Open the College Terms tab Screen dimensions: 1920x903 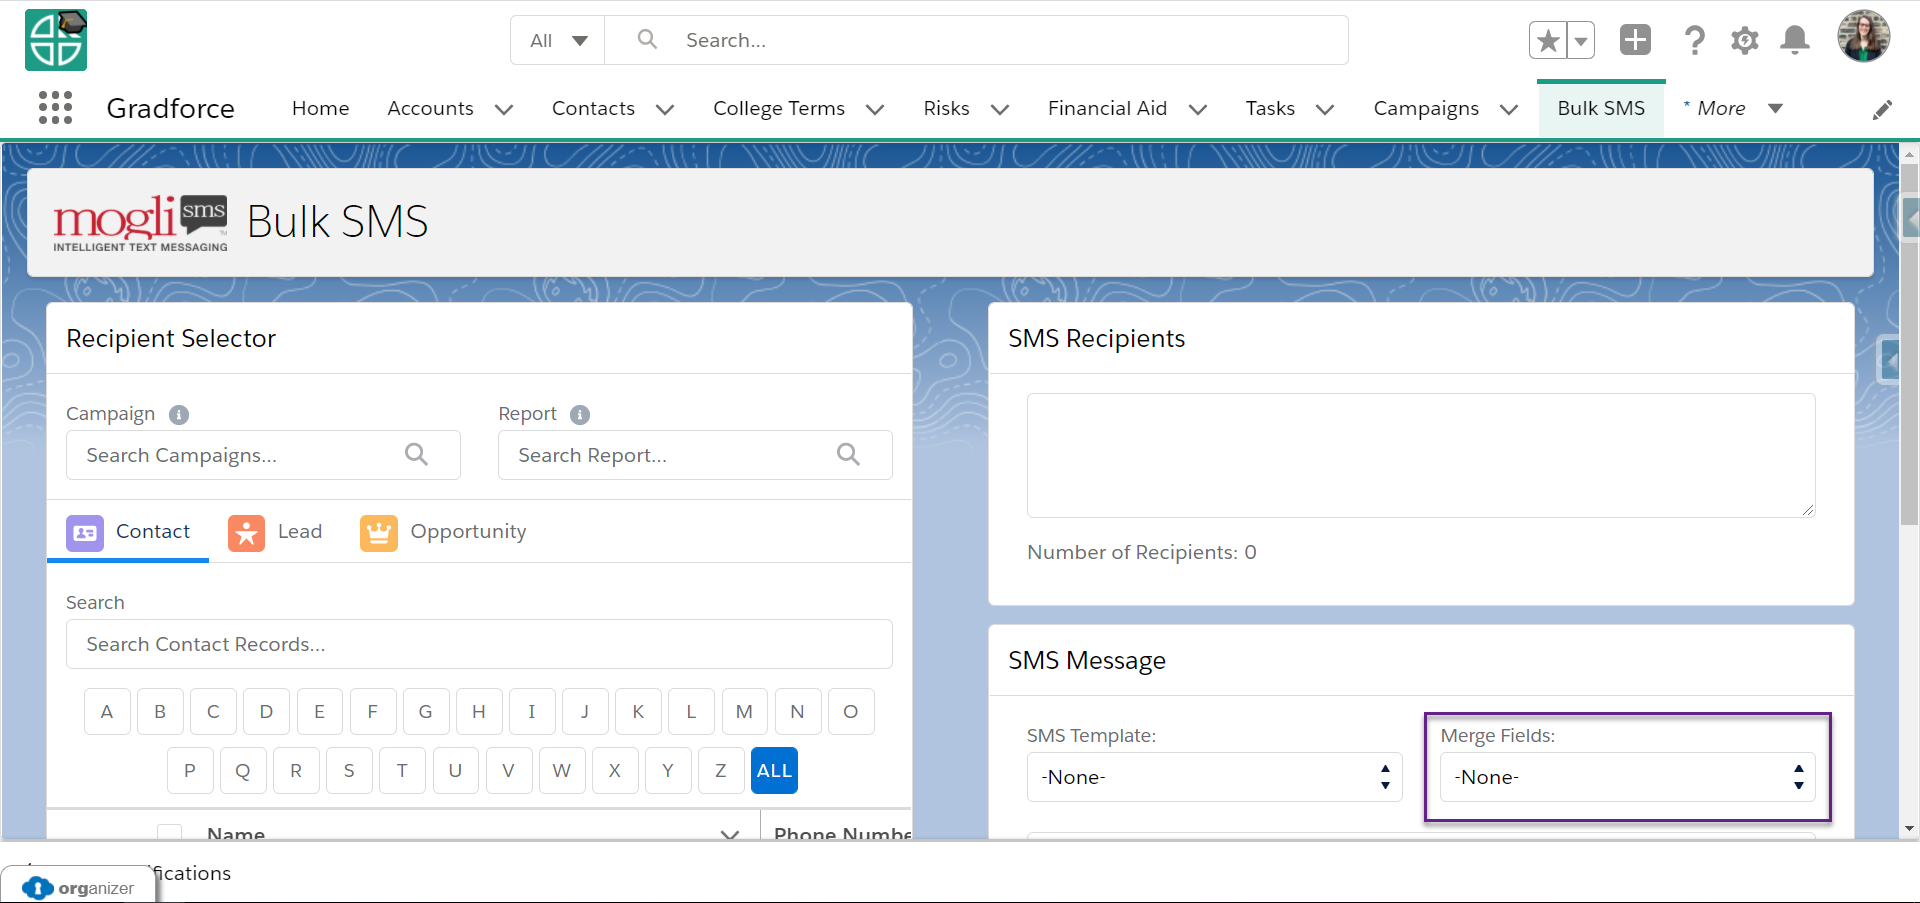click(x=779, y=108)
